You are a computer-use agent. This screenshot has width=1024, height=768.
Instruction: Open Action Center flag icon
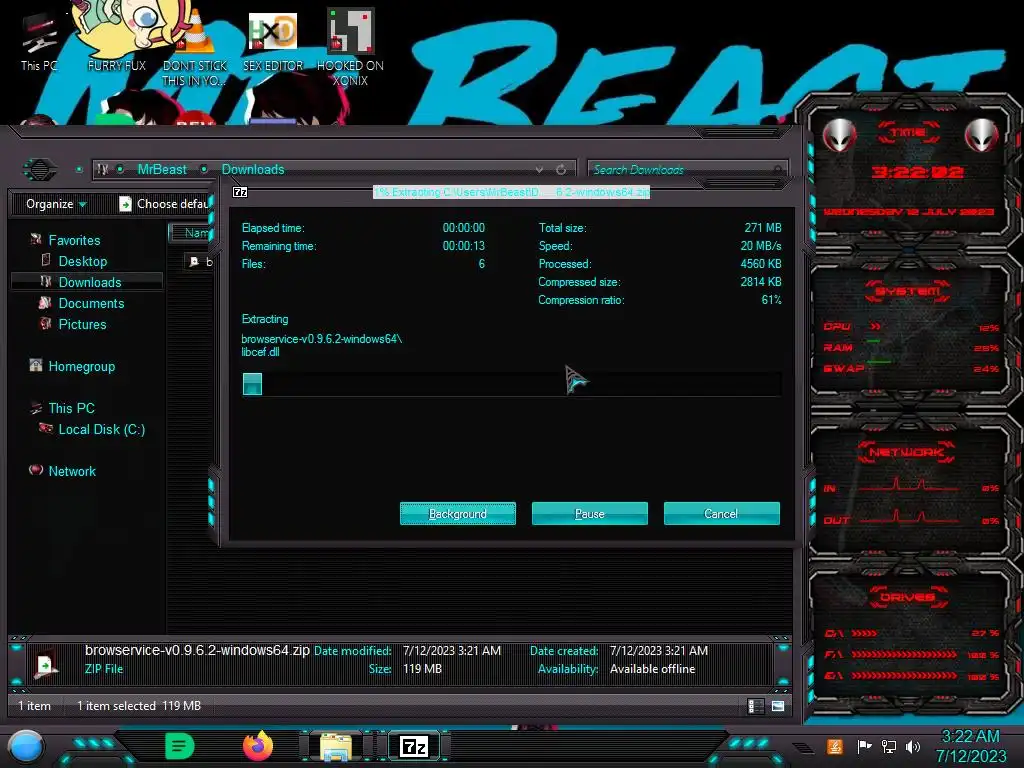[x=864, y=746]
